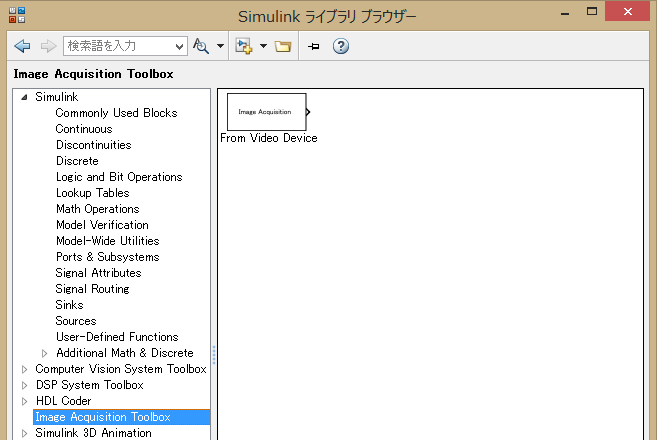Expand the Computer Vision System Toolbox node
This screenshot has height=440, width=657.
(25, 369)
